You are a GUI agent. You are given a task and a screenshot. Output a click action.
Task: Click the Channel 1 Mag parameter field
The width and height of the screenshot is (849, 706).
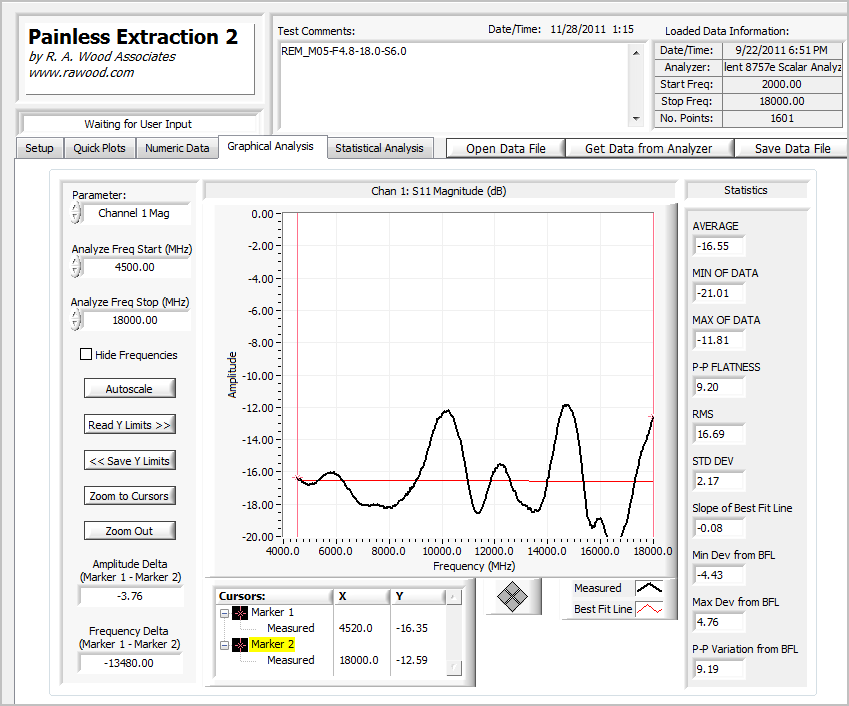coord(135,213)
